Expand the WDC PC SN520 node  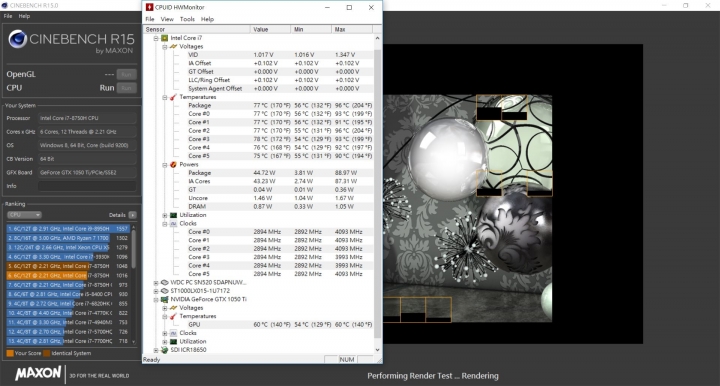[x=156, y=282]
